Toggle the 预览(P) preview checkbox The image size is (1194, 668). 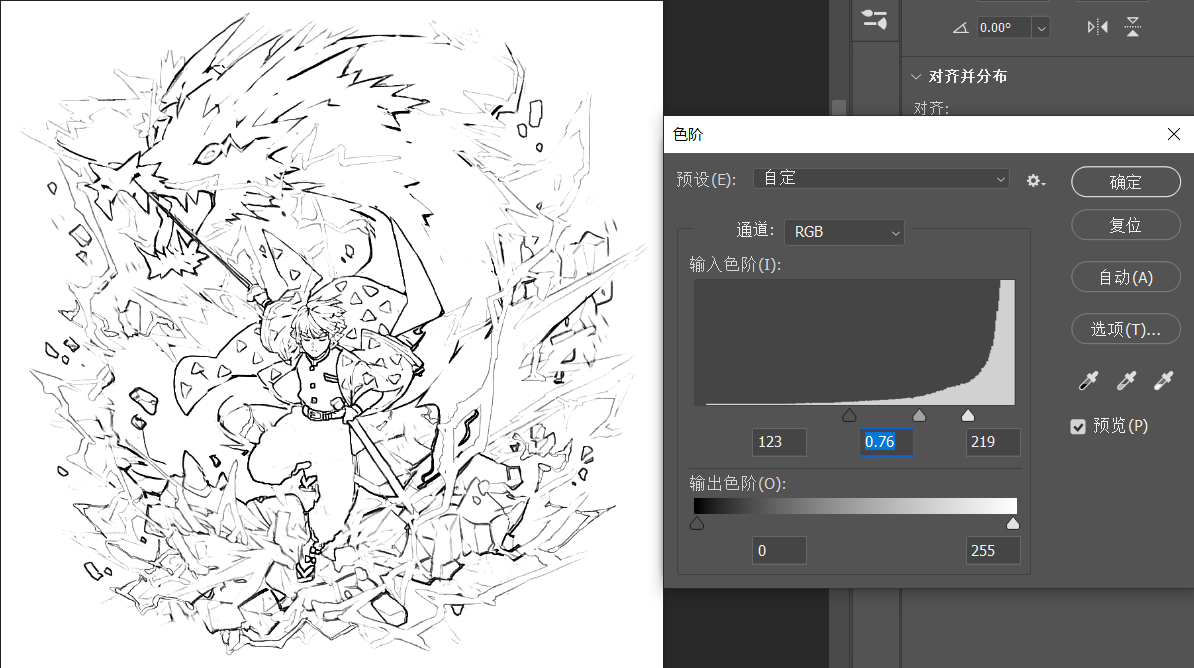click(1078, 427)
